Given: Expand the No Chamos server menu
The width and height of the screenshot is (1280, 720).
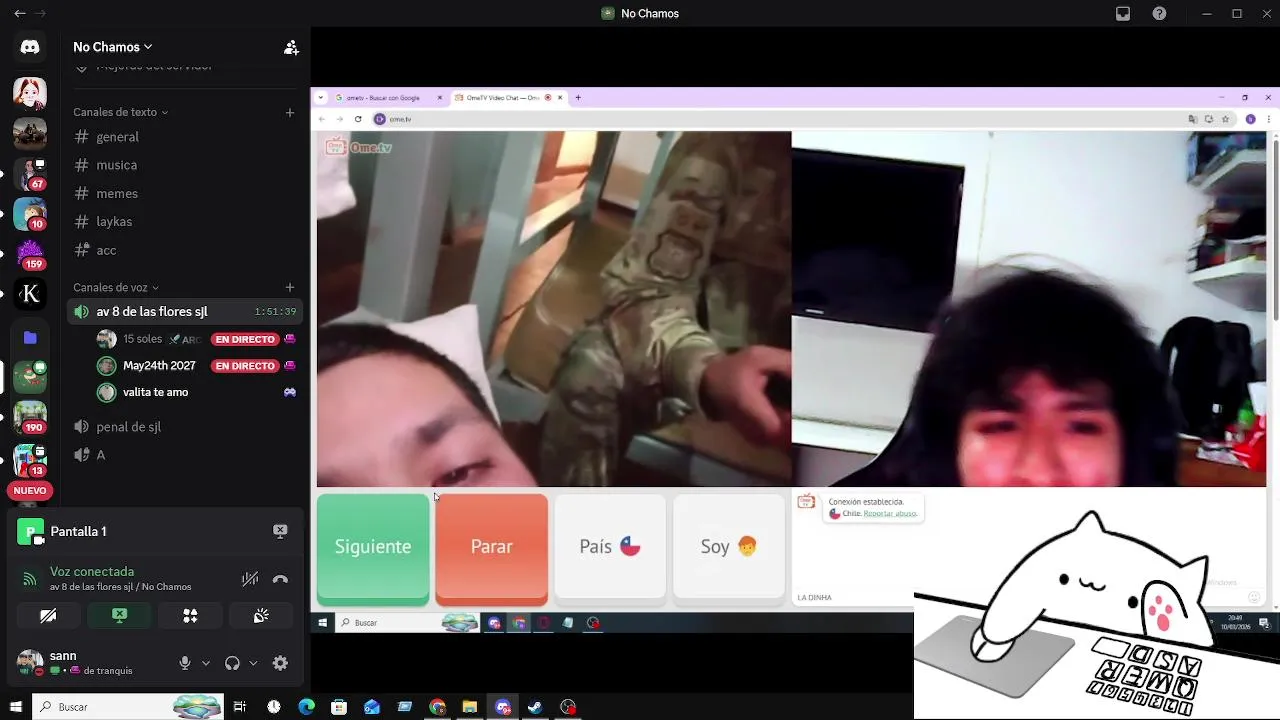Looking at the screenshot, I should point(112,47).
